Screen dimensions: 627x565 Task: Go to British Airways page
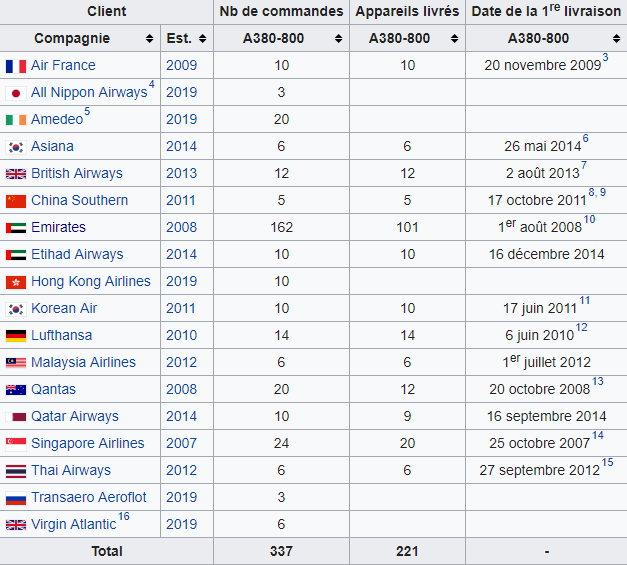click(x=77, y=173)
